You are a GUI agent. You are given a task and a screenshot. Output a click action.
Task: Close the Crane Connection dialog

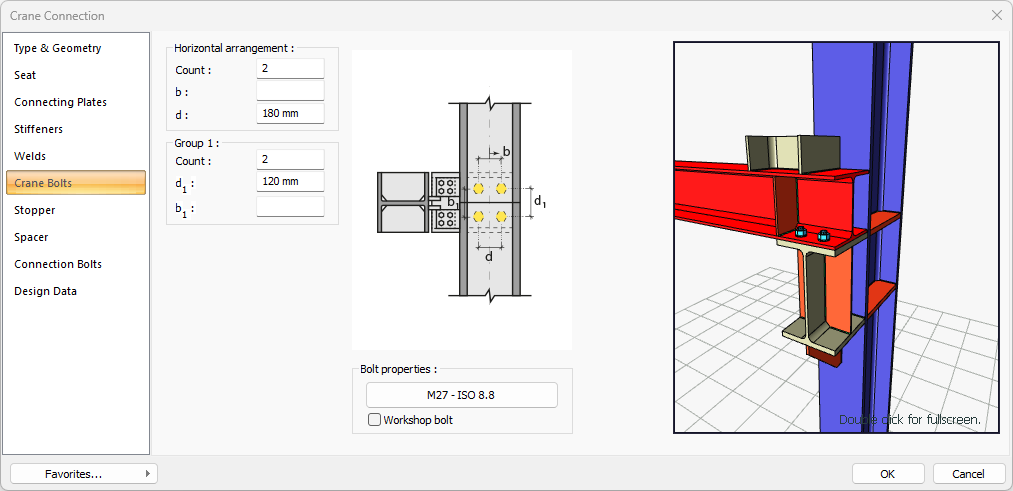[996, 15]
